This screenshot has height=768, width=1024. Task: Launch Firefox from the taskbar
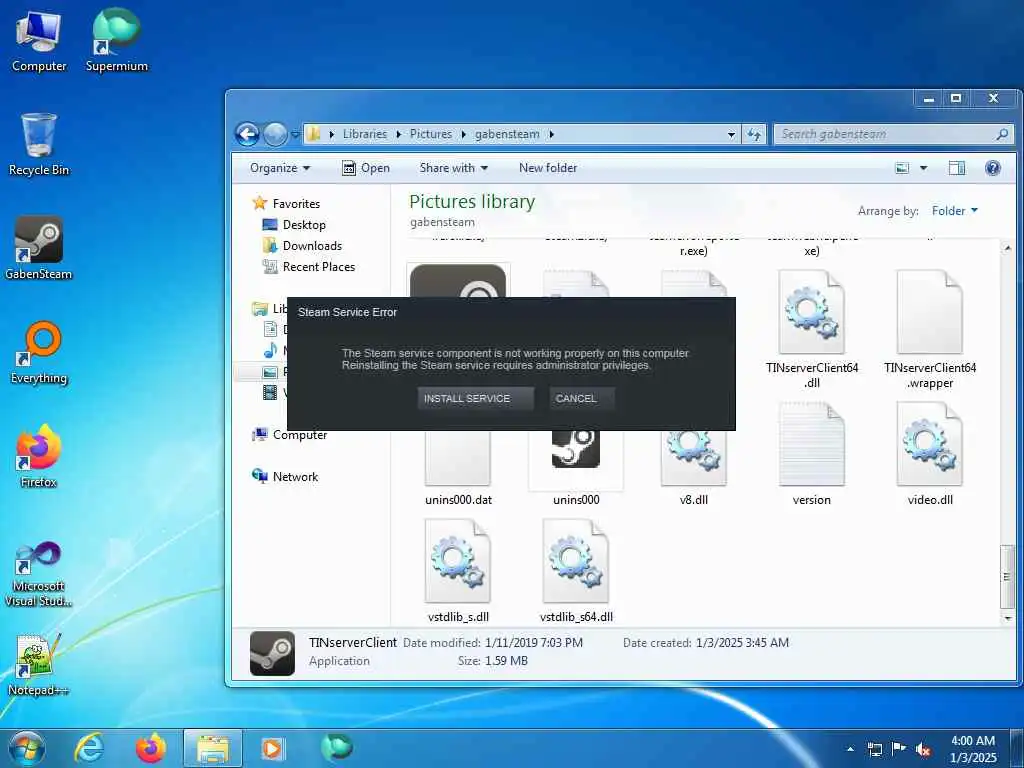(150, 748)
